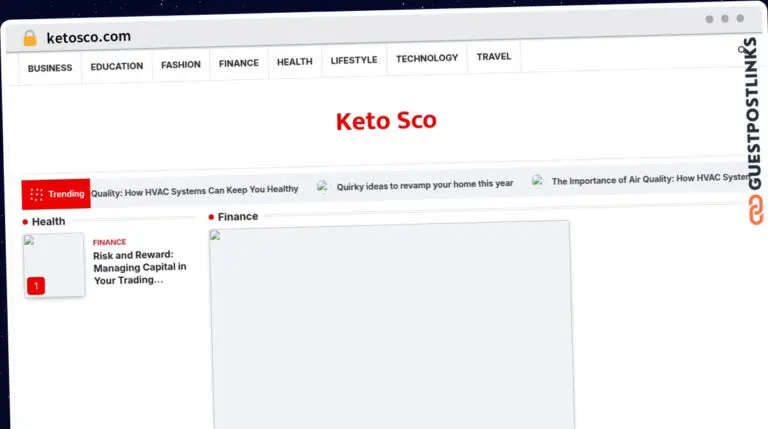This screenshot has height=429, width=768.
Task: Open Risk and Reward trading article
Action: [140, 267]
